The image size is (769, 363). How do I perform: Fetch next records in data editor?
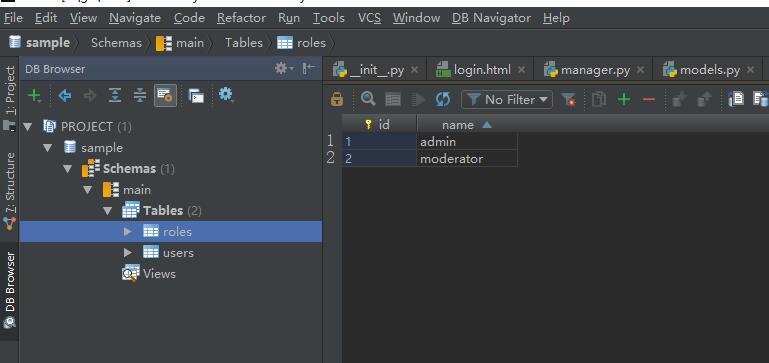[418, 100]
